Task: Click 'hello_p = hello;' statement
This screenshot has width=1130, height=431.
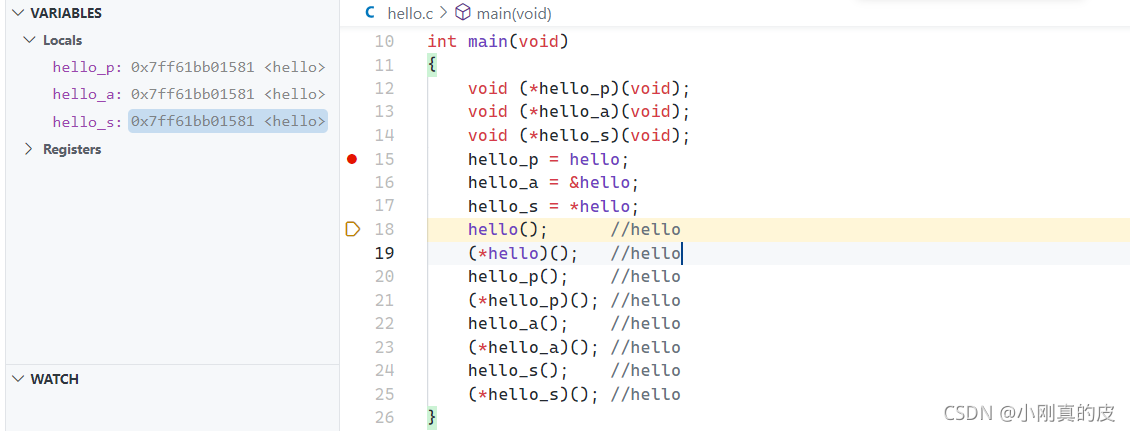Action: pos(548,159)
